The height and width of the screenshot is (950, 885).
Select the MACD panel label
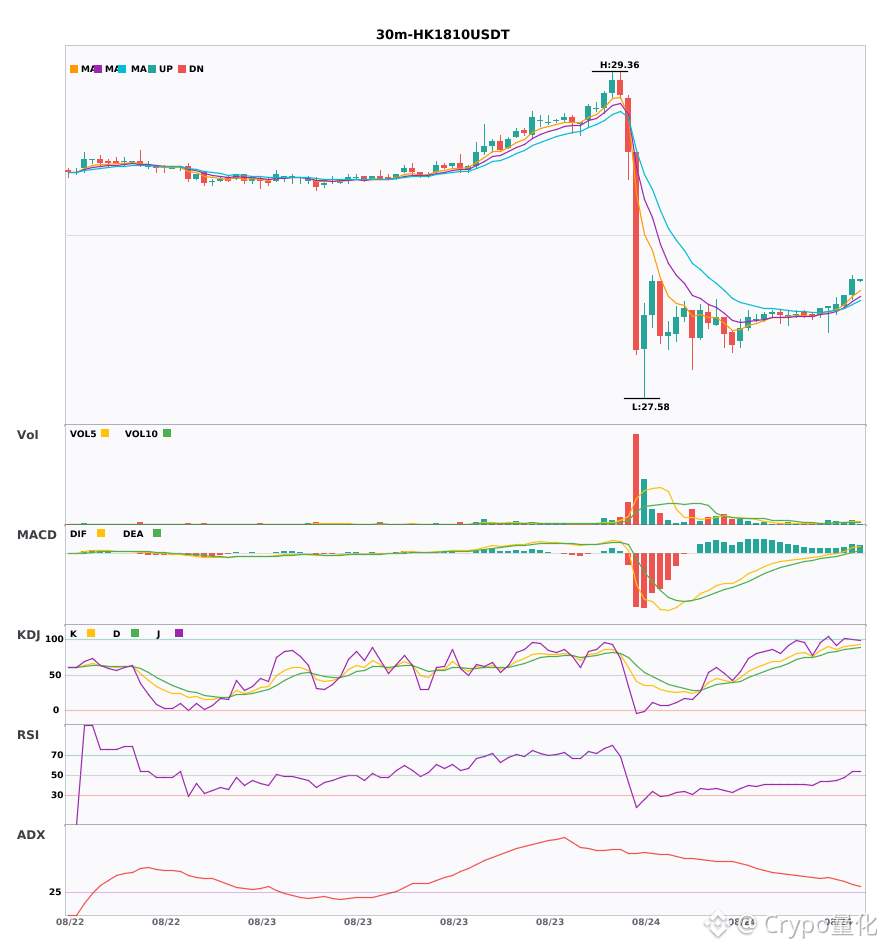pyautogui.click(x=36, y=535)
